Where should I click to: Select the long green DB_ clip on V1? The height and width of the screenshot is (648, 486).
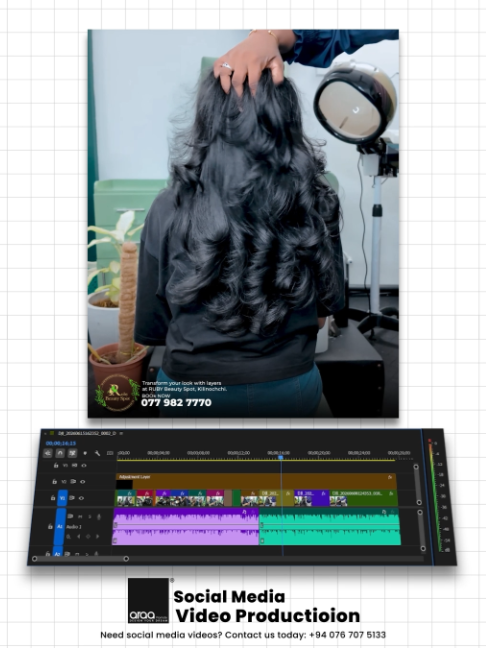[364, 498]
